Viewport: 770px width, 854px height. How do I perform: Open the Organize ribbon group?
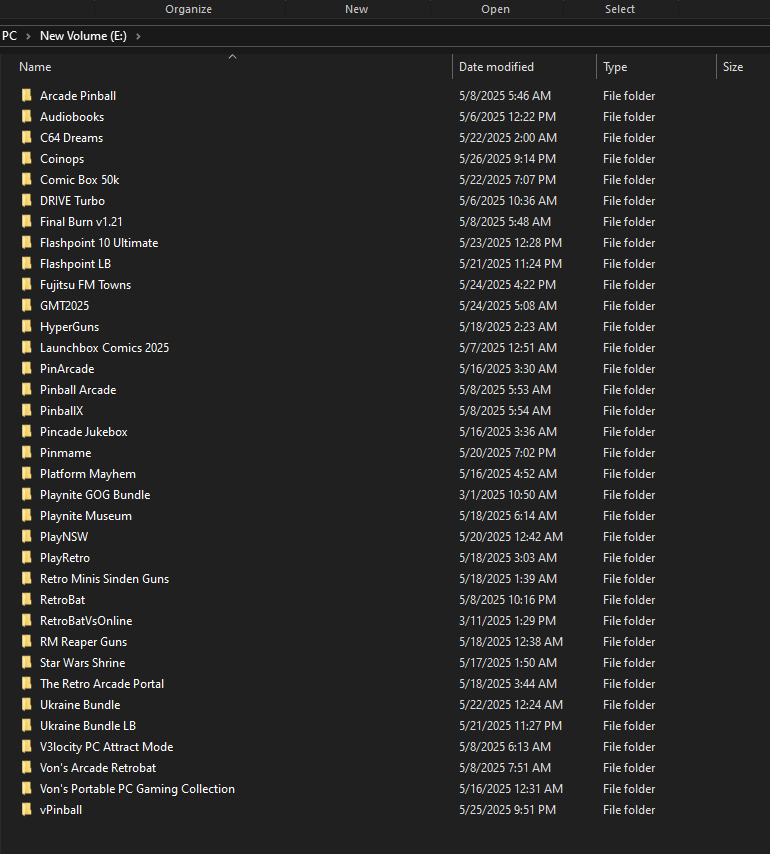point(188,9)
